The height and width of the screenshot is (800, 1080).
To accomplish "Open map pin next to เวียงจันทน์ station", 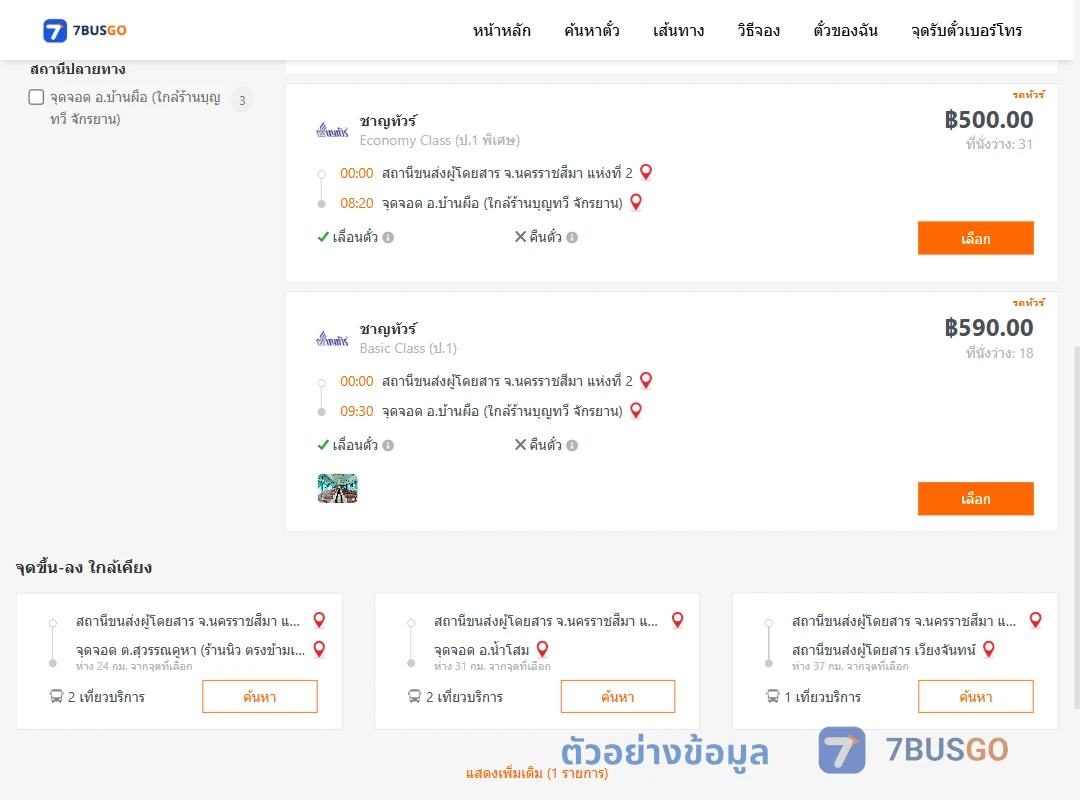I will (989, 649).
